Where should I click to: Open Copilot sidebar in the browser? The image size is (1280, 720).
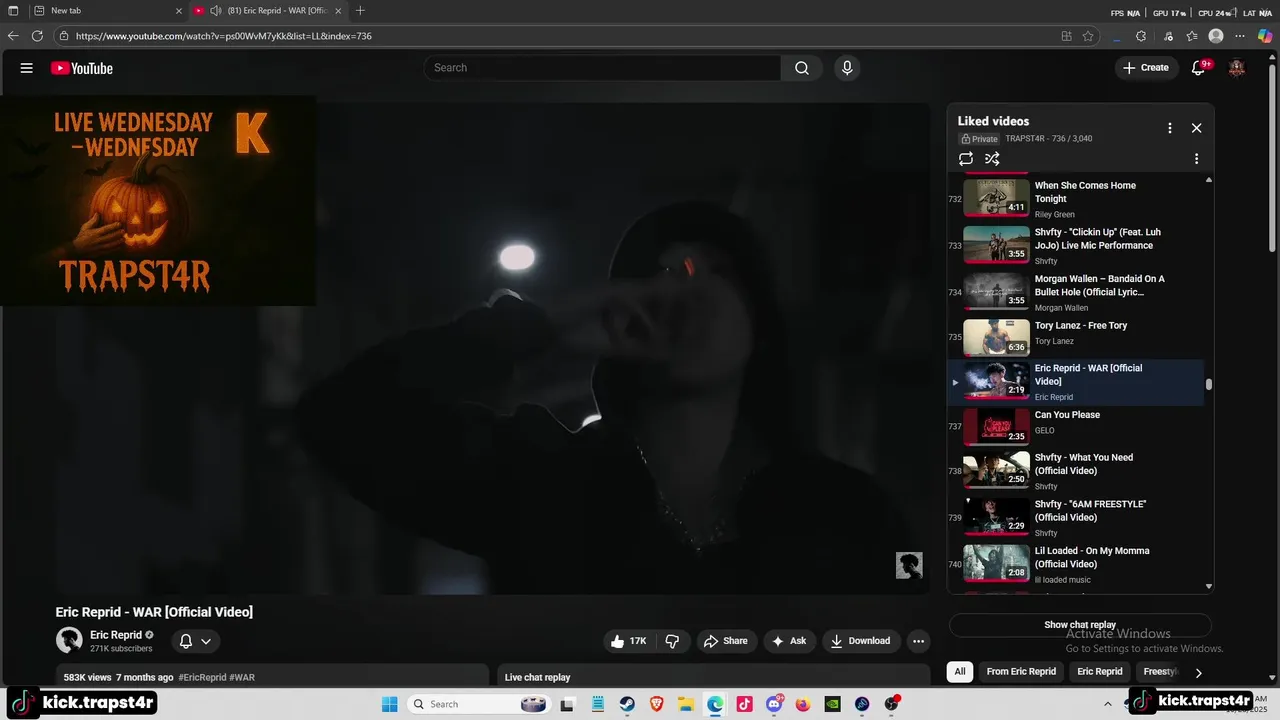(1265, 36)
